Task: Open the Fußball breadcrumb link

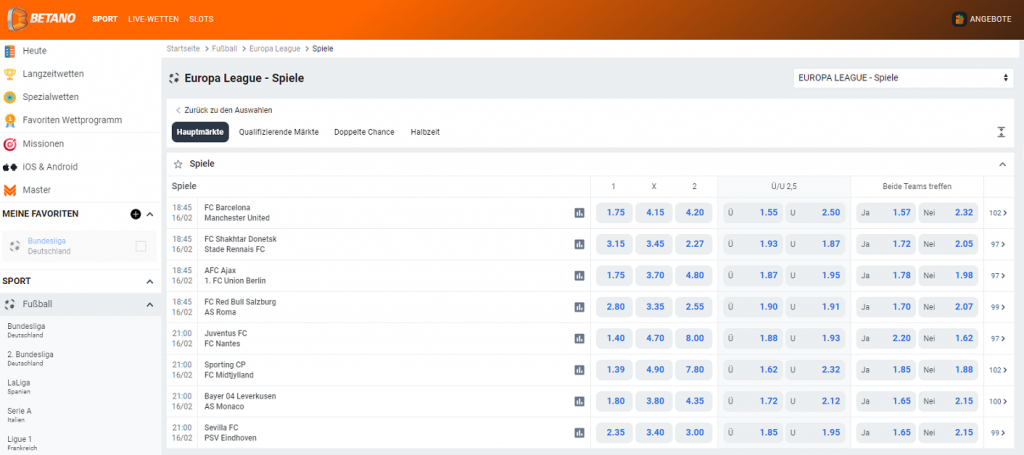Action: click(x=225, y=49)
